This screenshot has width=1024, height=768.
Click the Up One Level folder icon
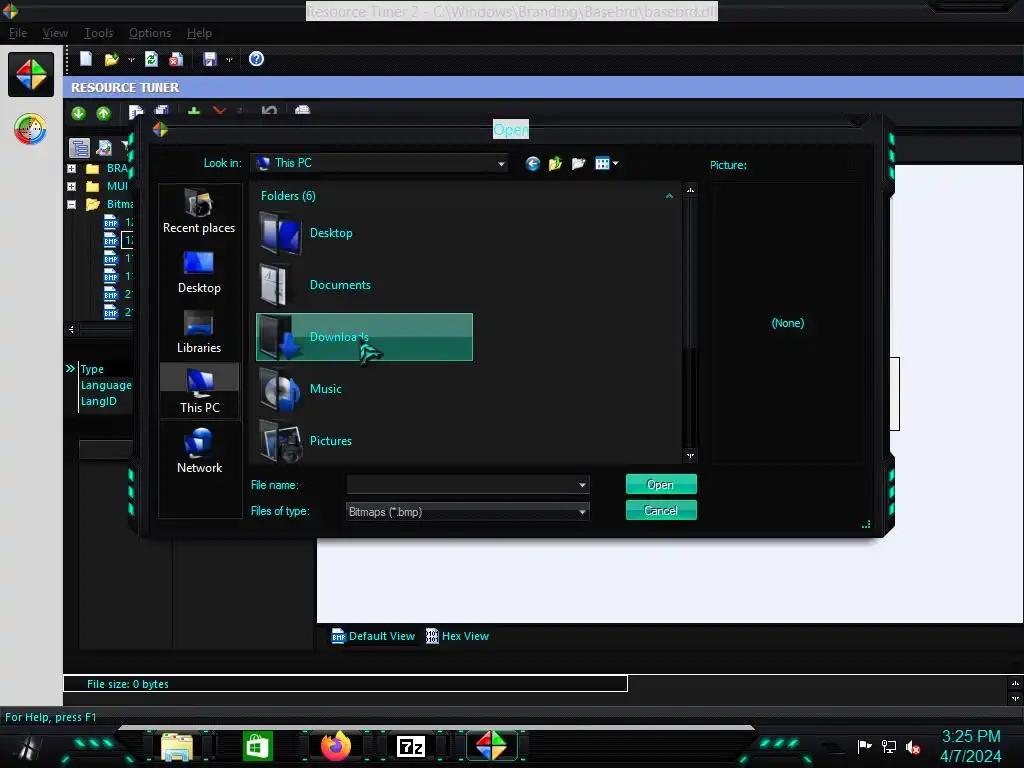pyautogui.click(x=555, y=163)
